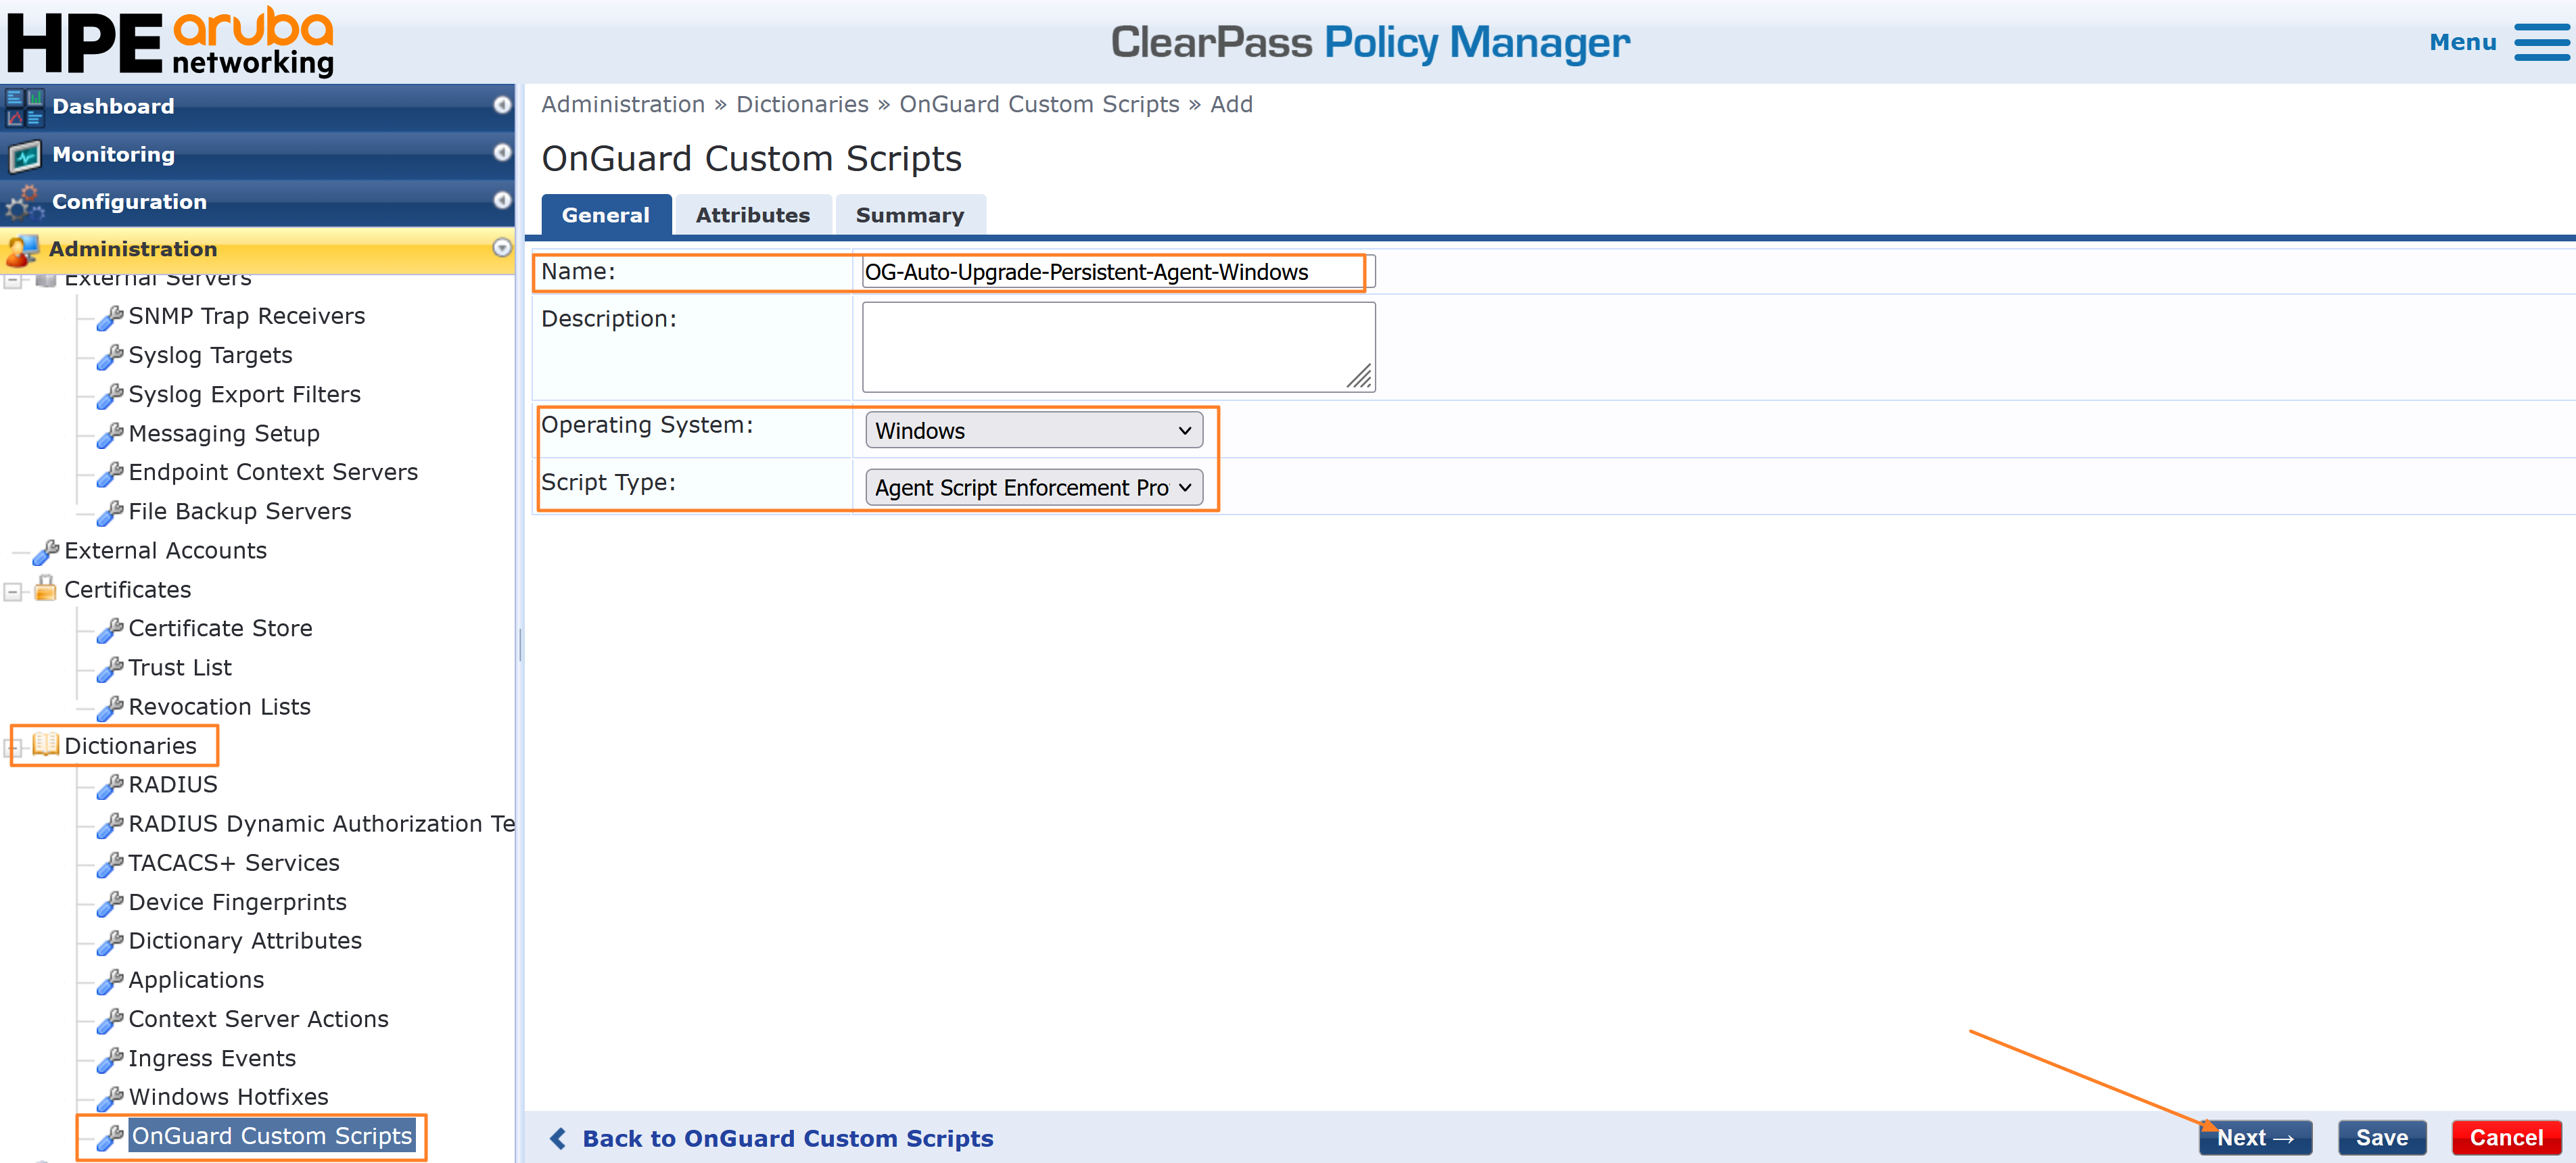Viewport: 2576px width, 1163px height.
Task: Click the Administration user icon
Action: pyautogui.click(x=22, y=249)
